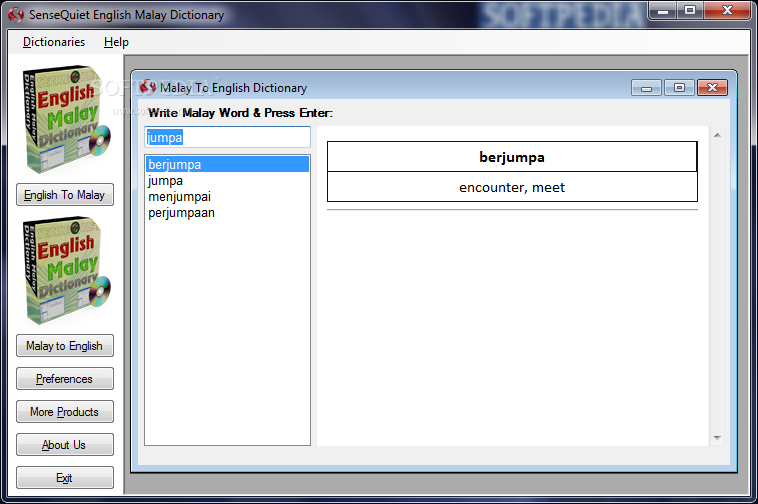Open the Dictionaries menu
758x504 pixels.
point(54,42)
